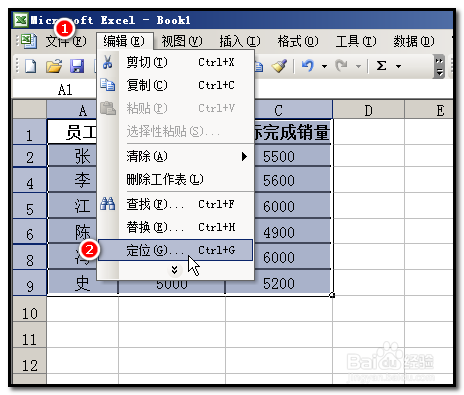Select row 1 header
The image size is (464, 395).
30,132
